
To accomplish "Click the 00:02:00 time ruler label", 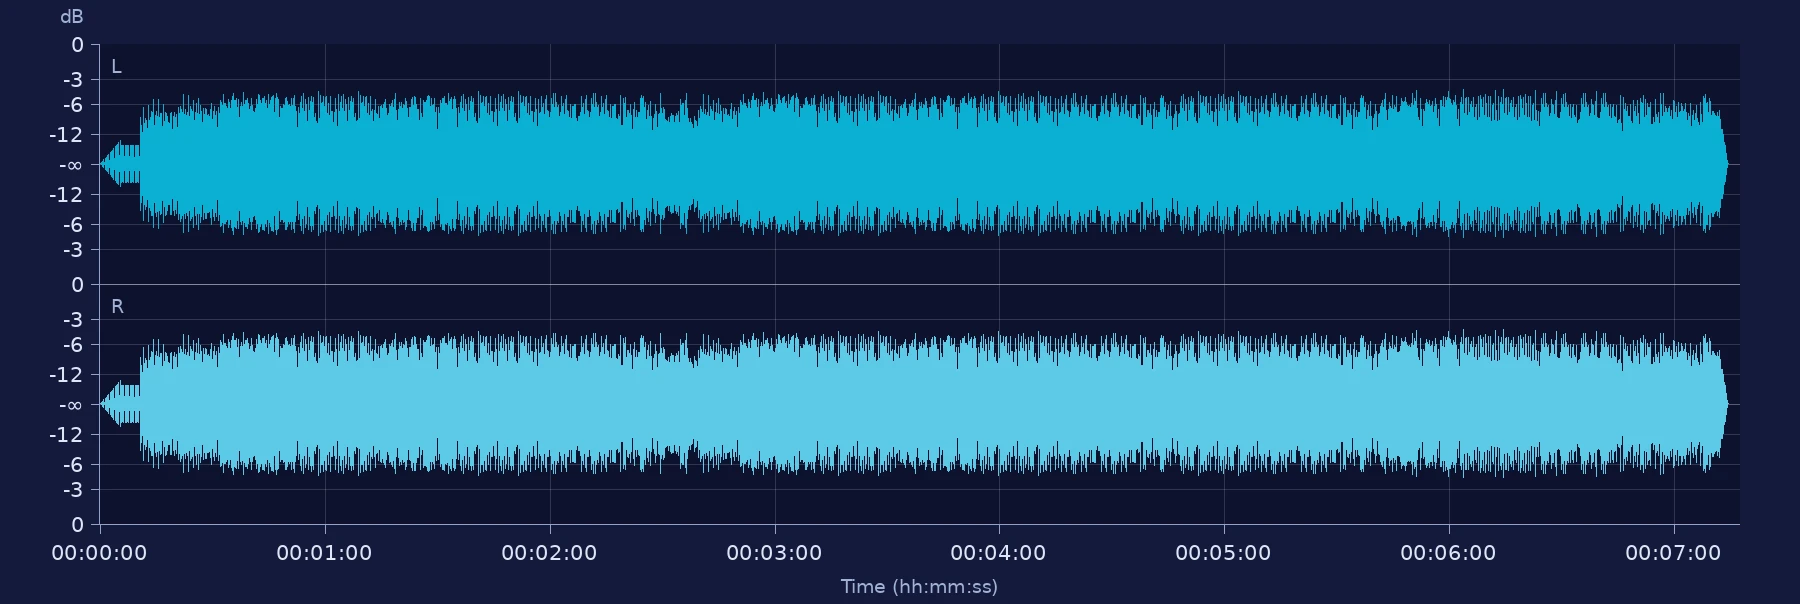I will click(549, 553).
